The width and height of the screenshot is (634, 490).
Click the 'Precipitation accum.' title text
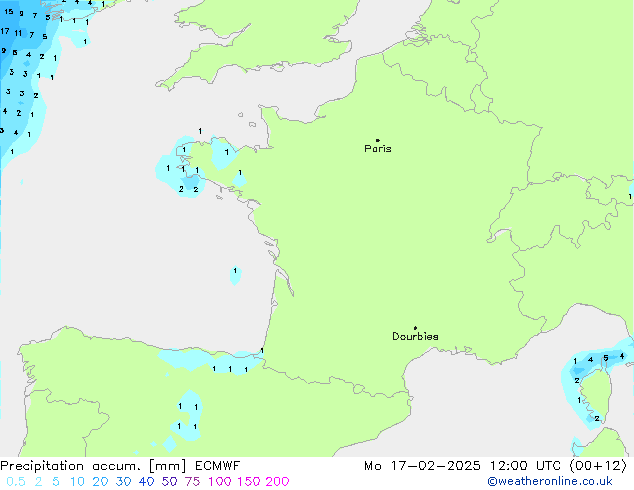click(x=70, y=466)
